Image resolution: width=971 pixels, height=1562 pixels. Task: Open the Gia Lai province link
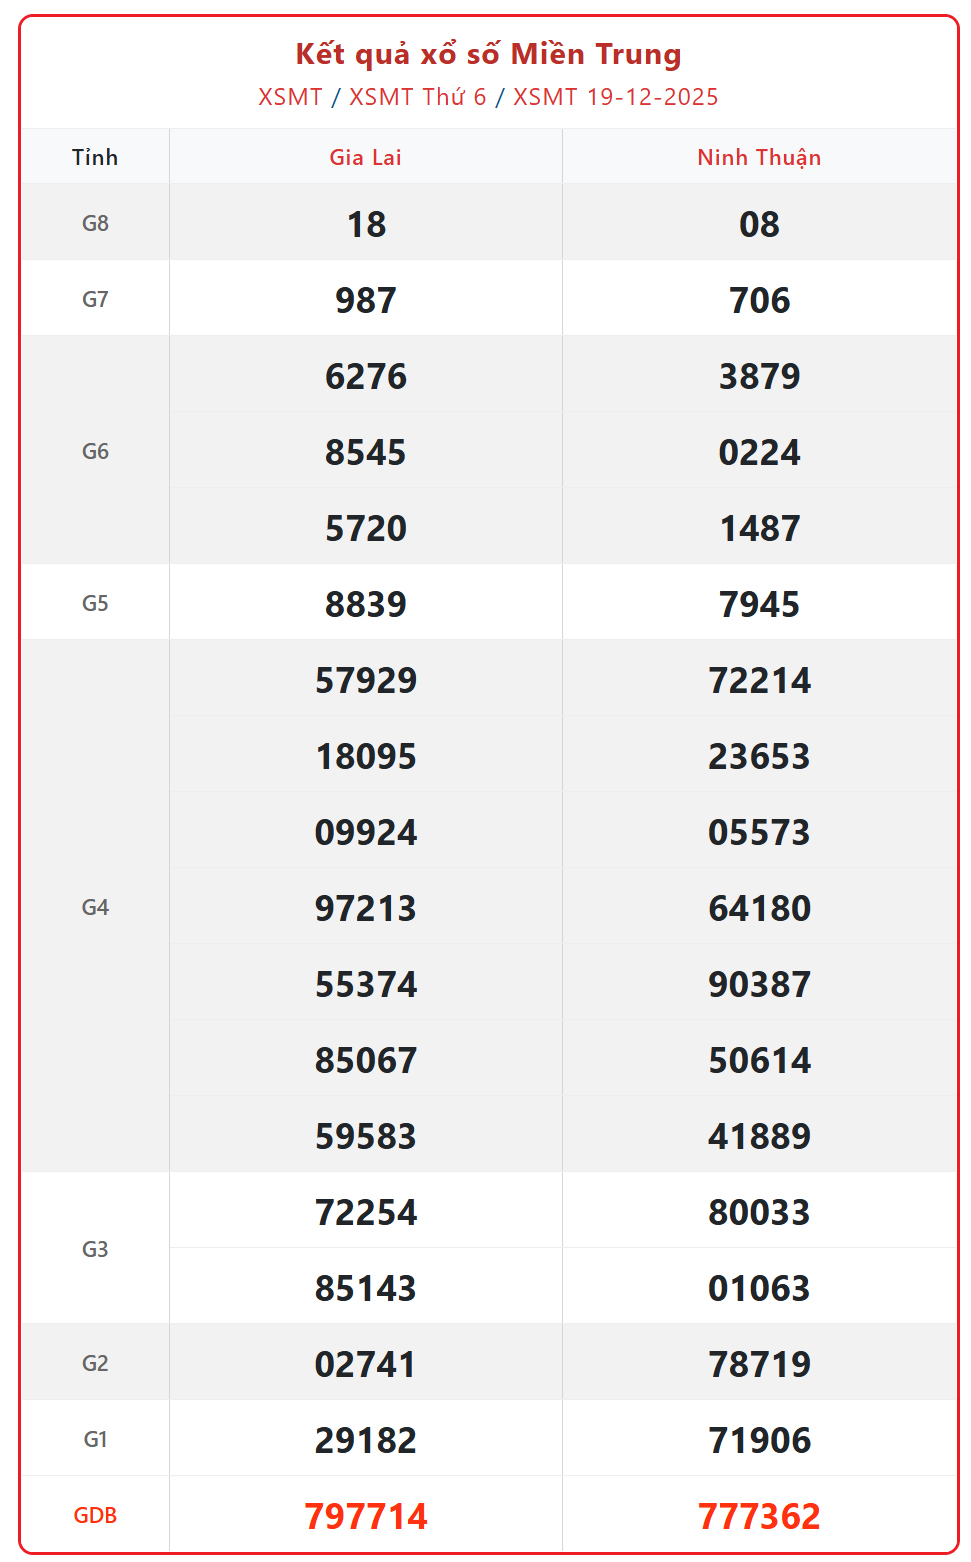click(x=365, y=157)
